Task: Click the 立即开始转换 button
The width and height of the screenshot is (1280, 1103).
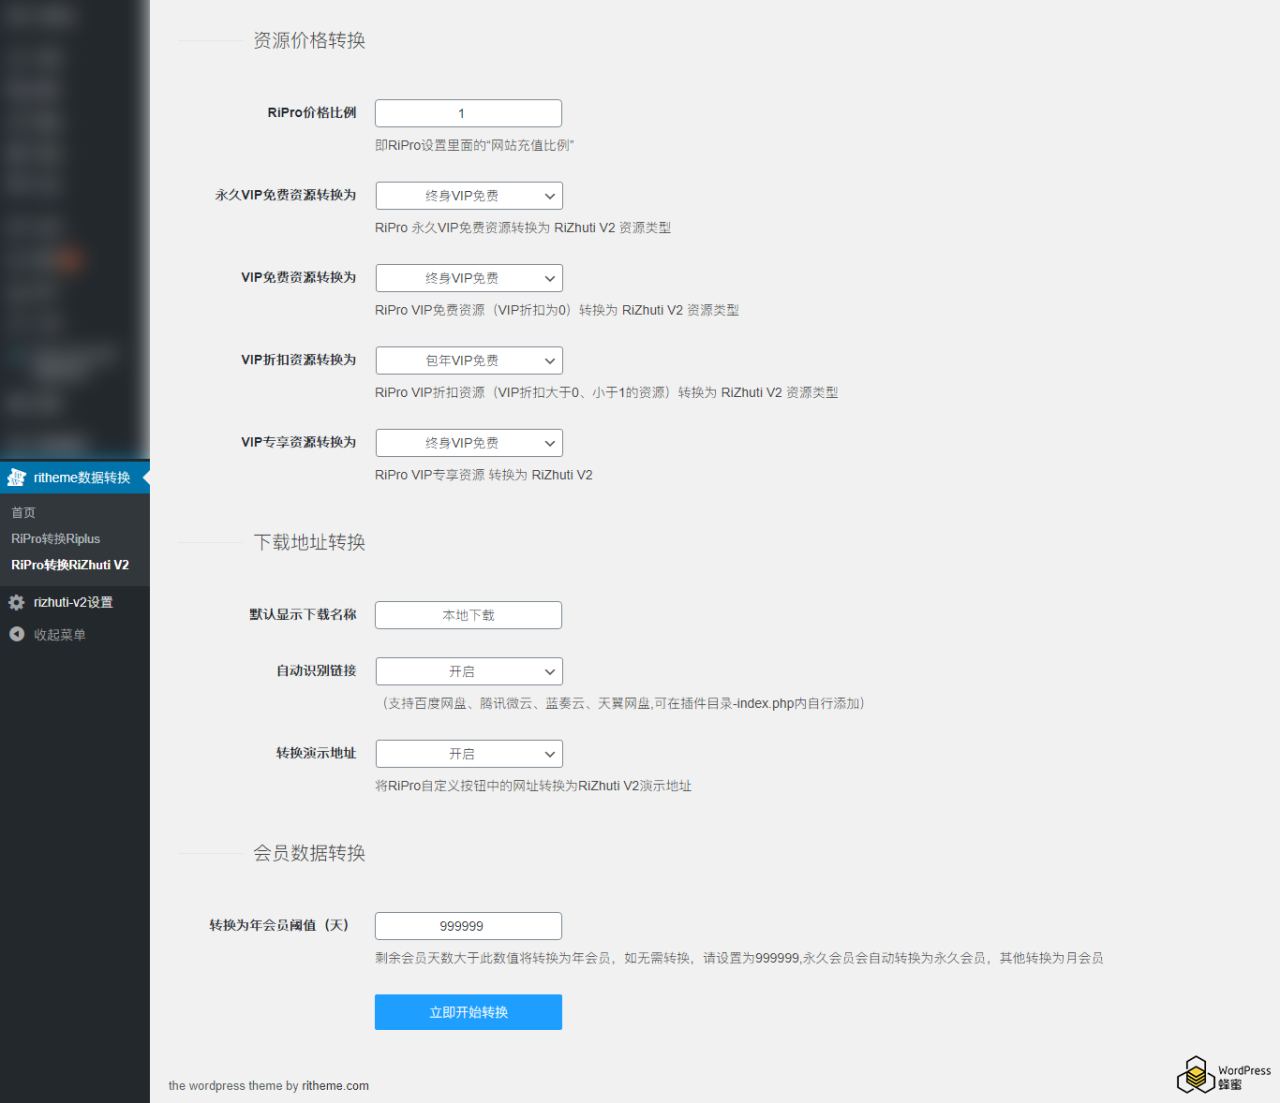Action: point(468,1012)
